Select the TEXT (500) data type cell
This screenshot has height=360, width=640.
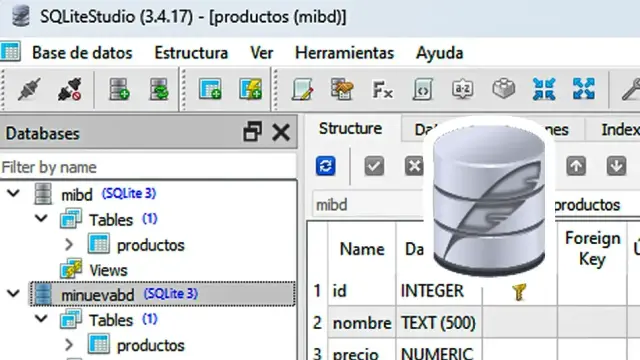[439, 323]
